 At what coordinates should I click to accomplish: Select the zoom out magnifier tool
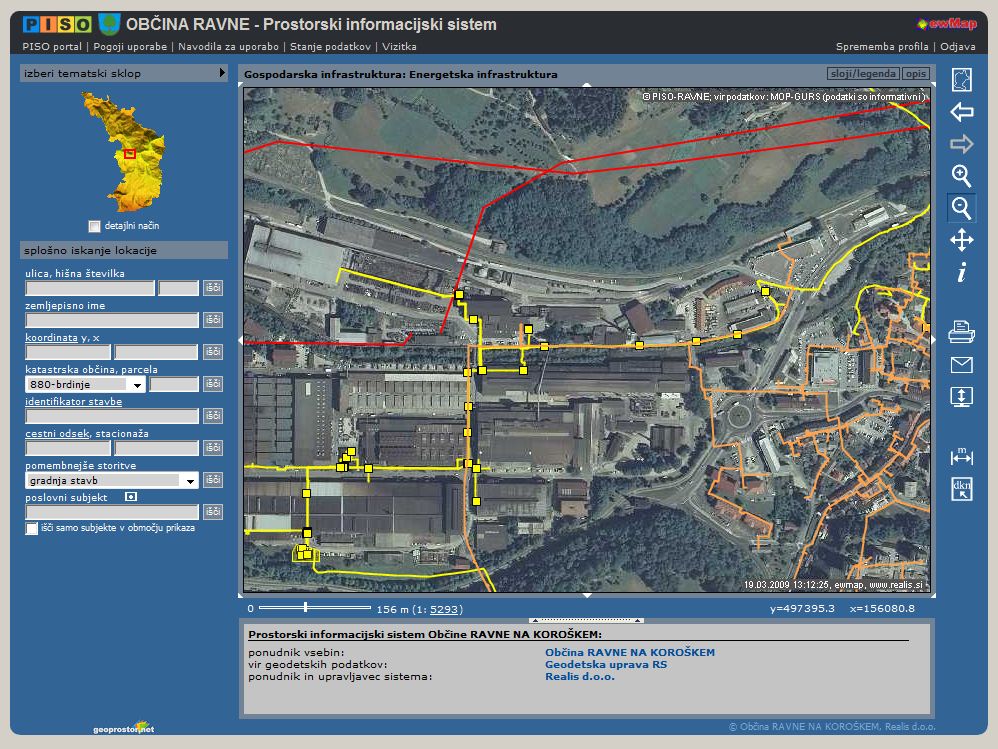pyautogui.click(x=961, y=208)
